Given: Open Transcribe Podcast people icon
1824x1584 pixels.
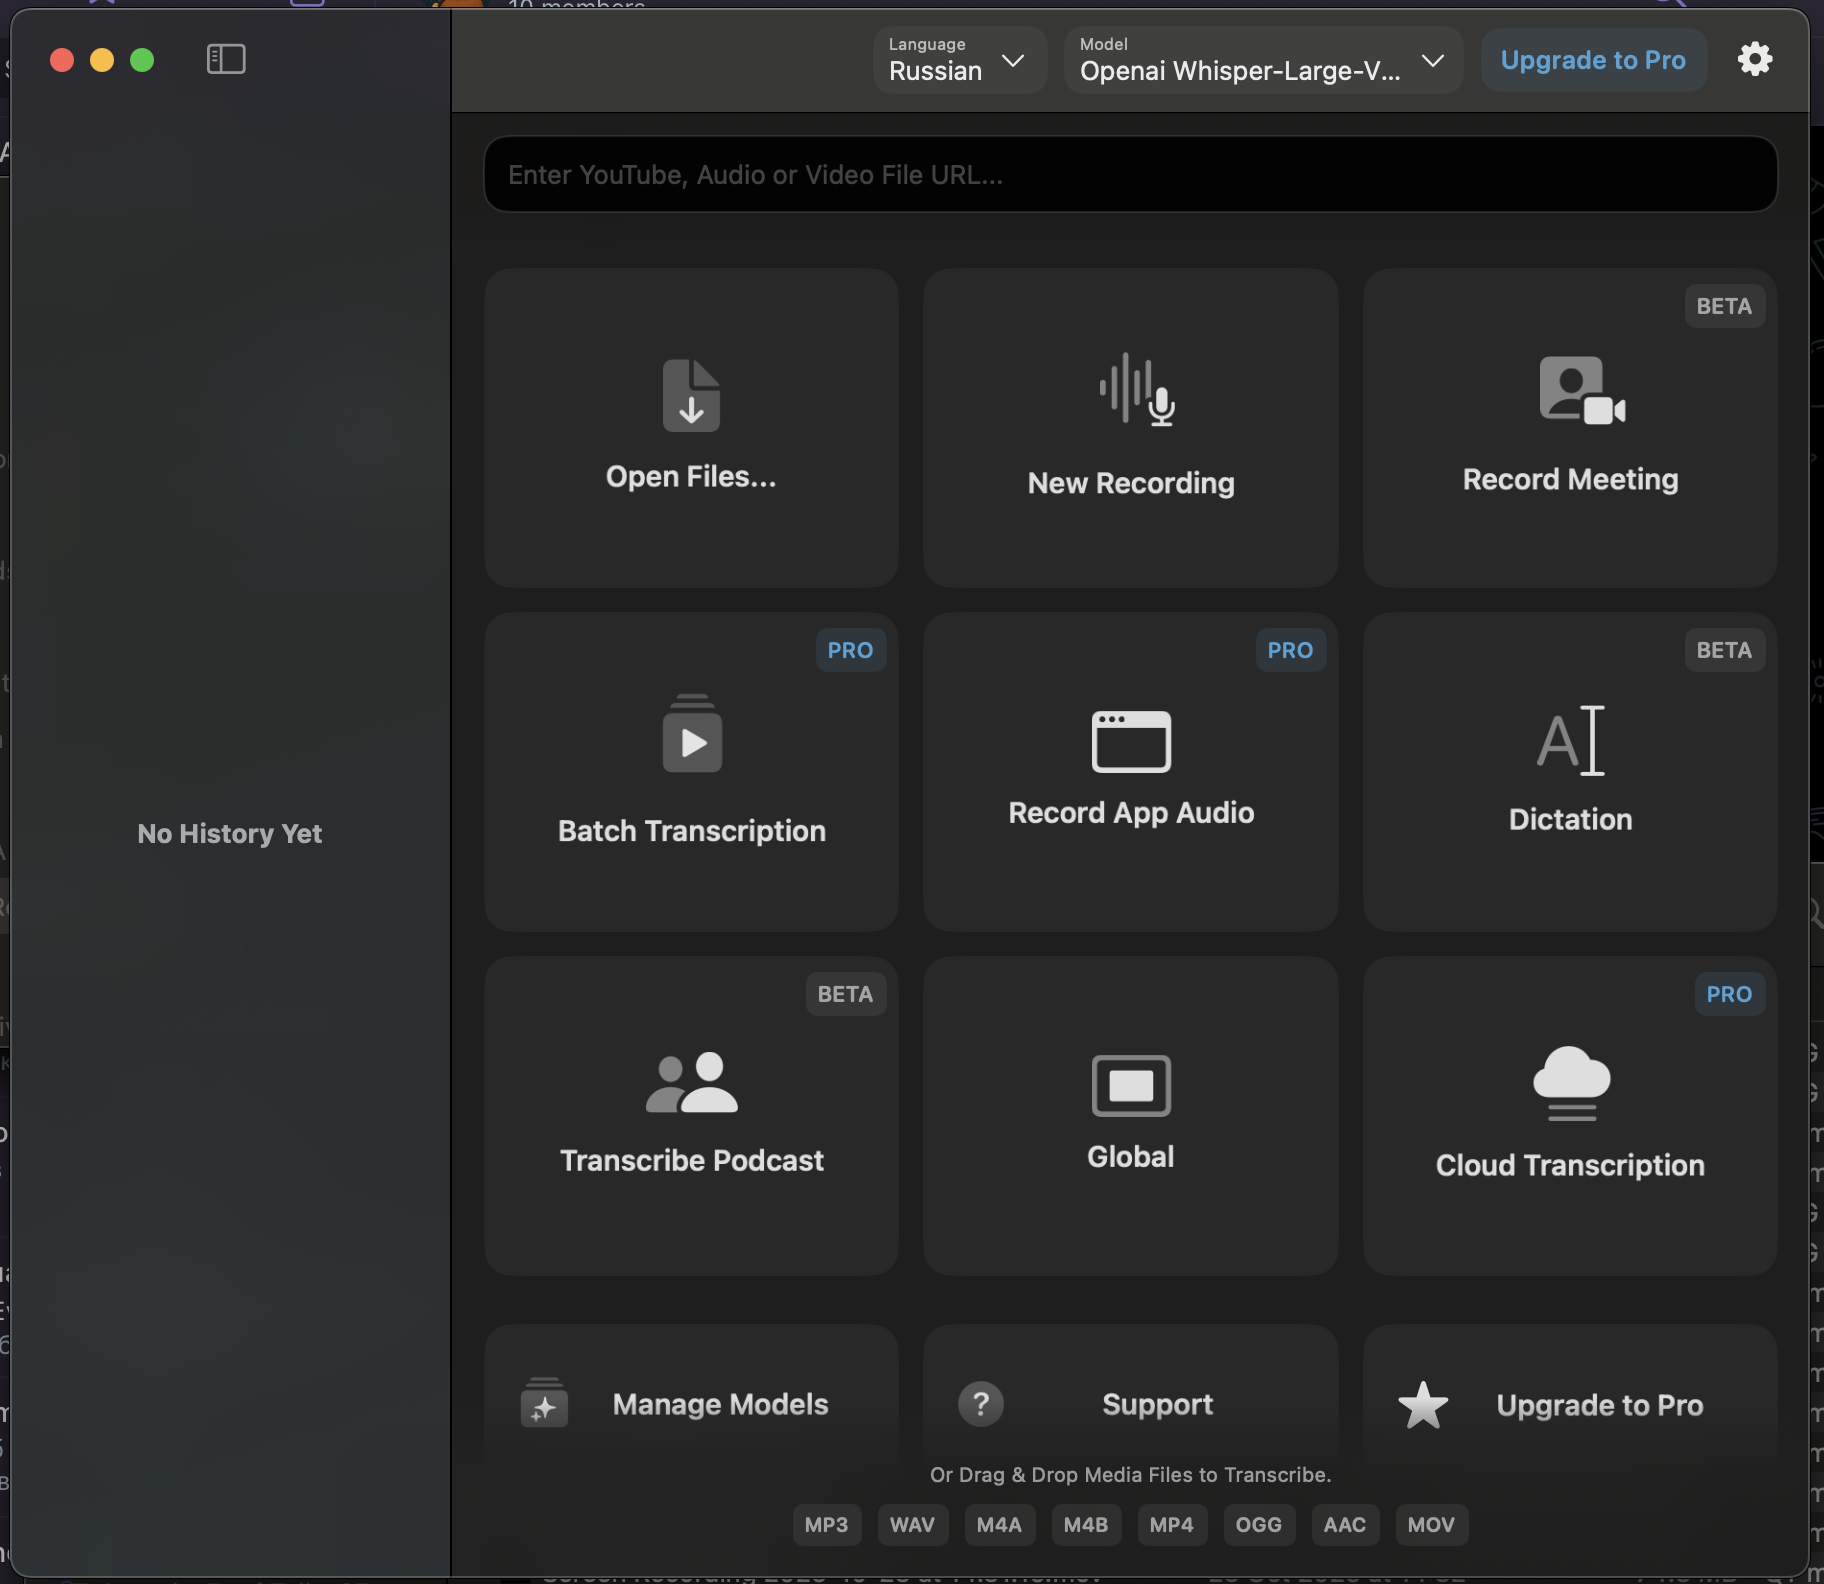Looking at the screenshot, I should [x=691, y=1083].
